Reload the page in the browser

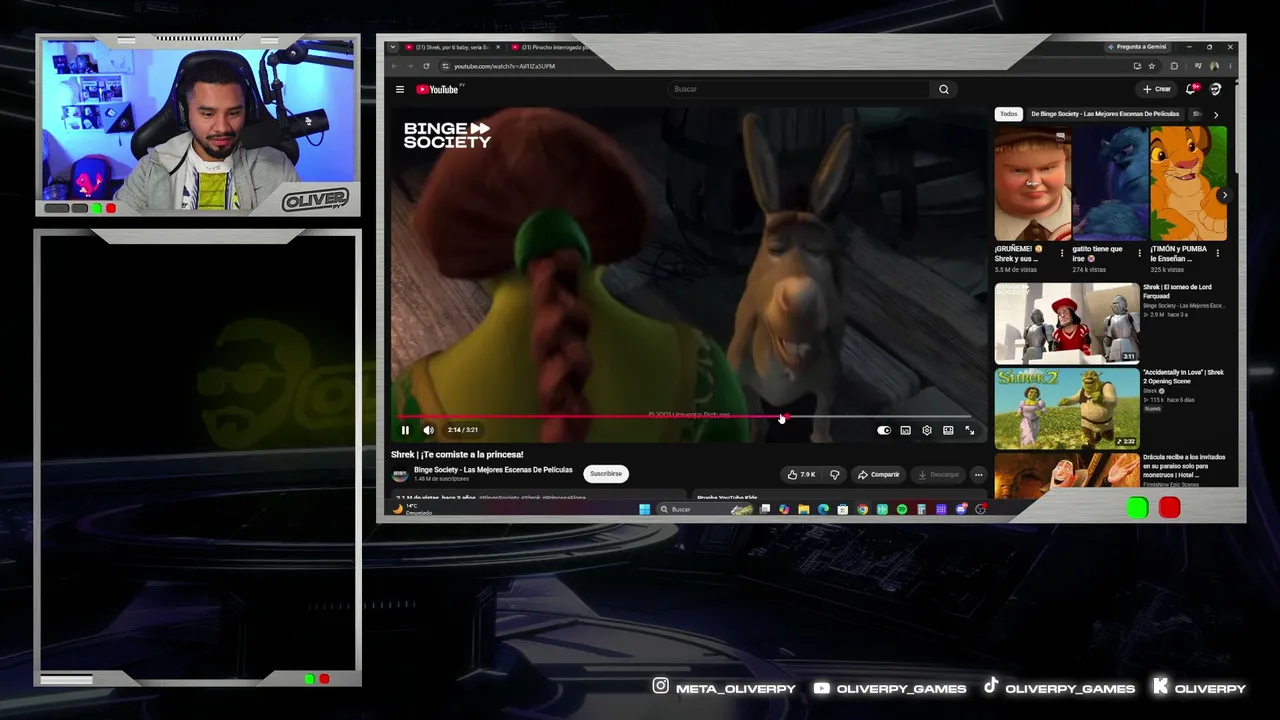(x=426, y=66)
